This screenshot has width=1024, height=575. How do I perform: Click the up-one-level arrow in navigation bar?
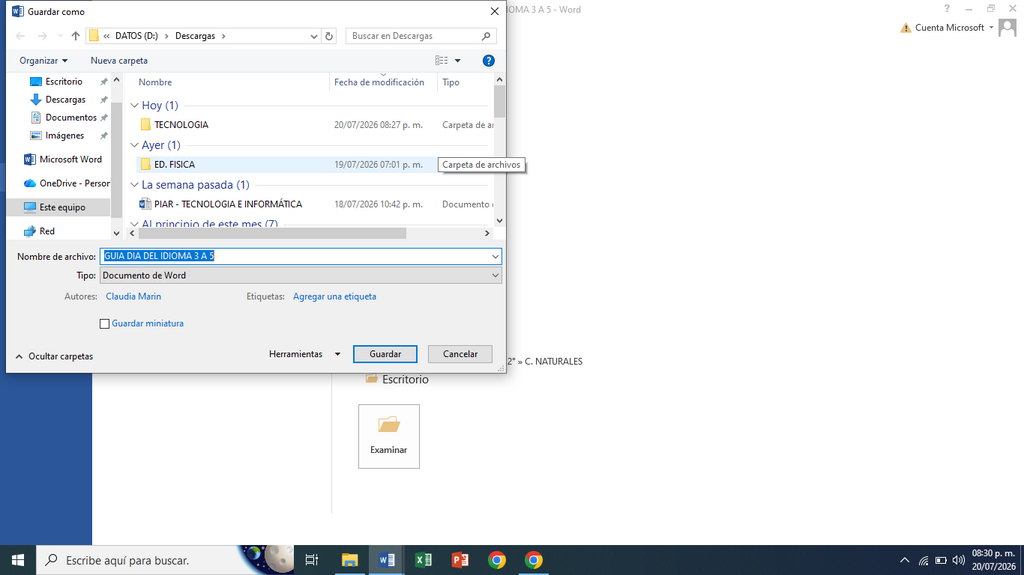76,36
